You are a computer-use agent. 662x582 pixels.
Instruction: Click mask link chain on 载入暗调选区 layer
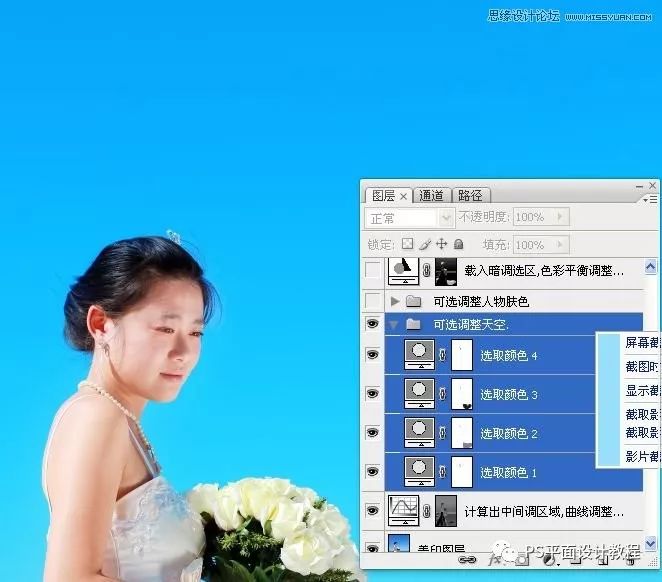(x=426, y=271)
